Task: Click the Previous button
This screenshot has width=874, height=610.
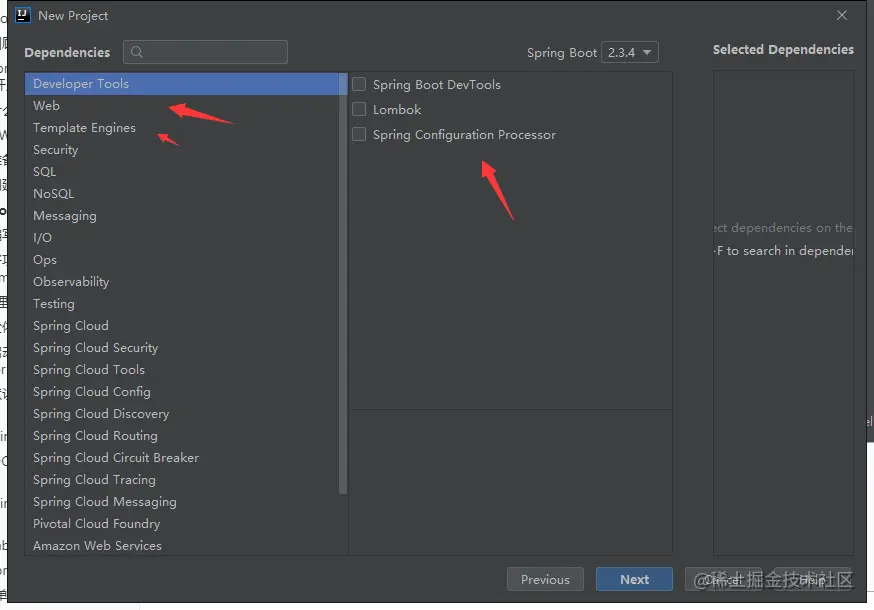Action: tap(545, 579)
